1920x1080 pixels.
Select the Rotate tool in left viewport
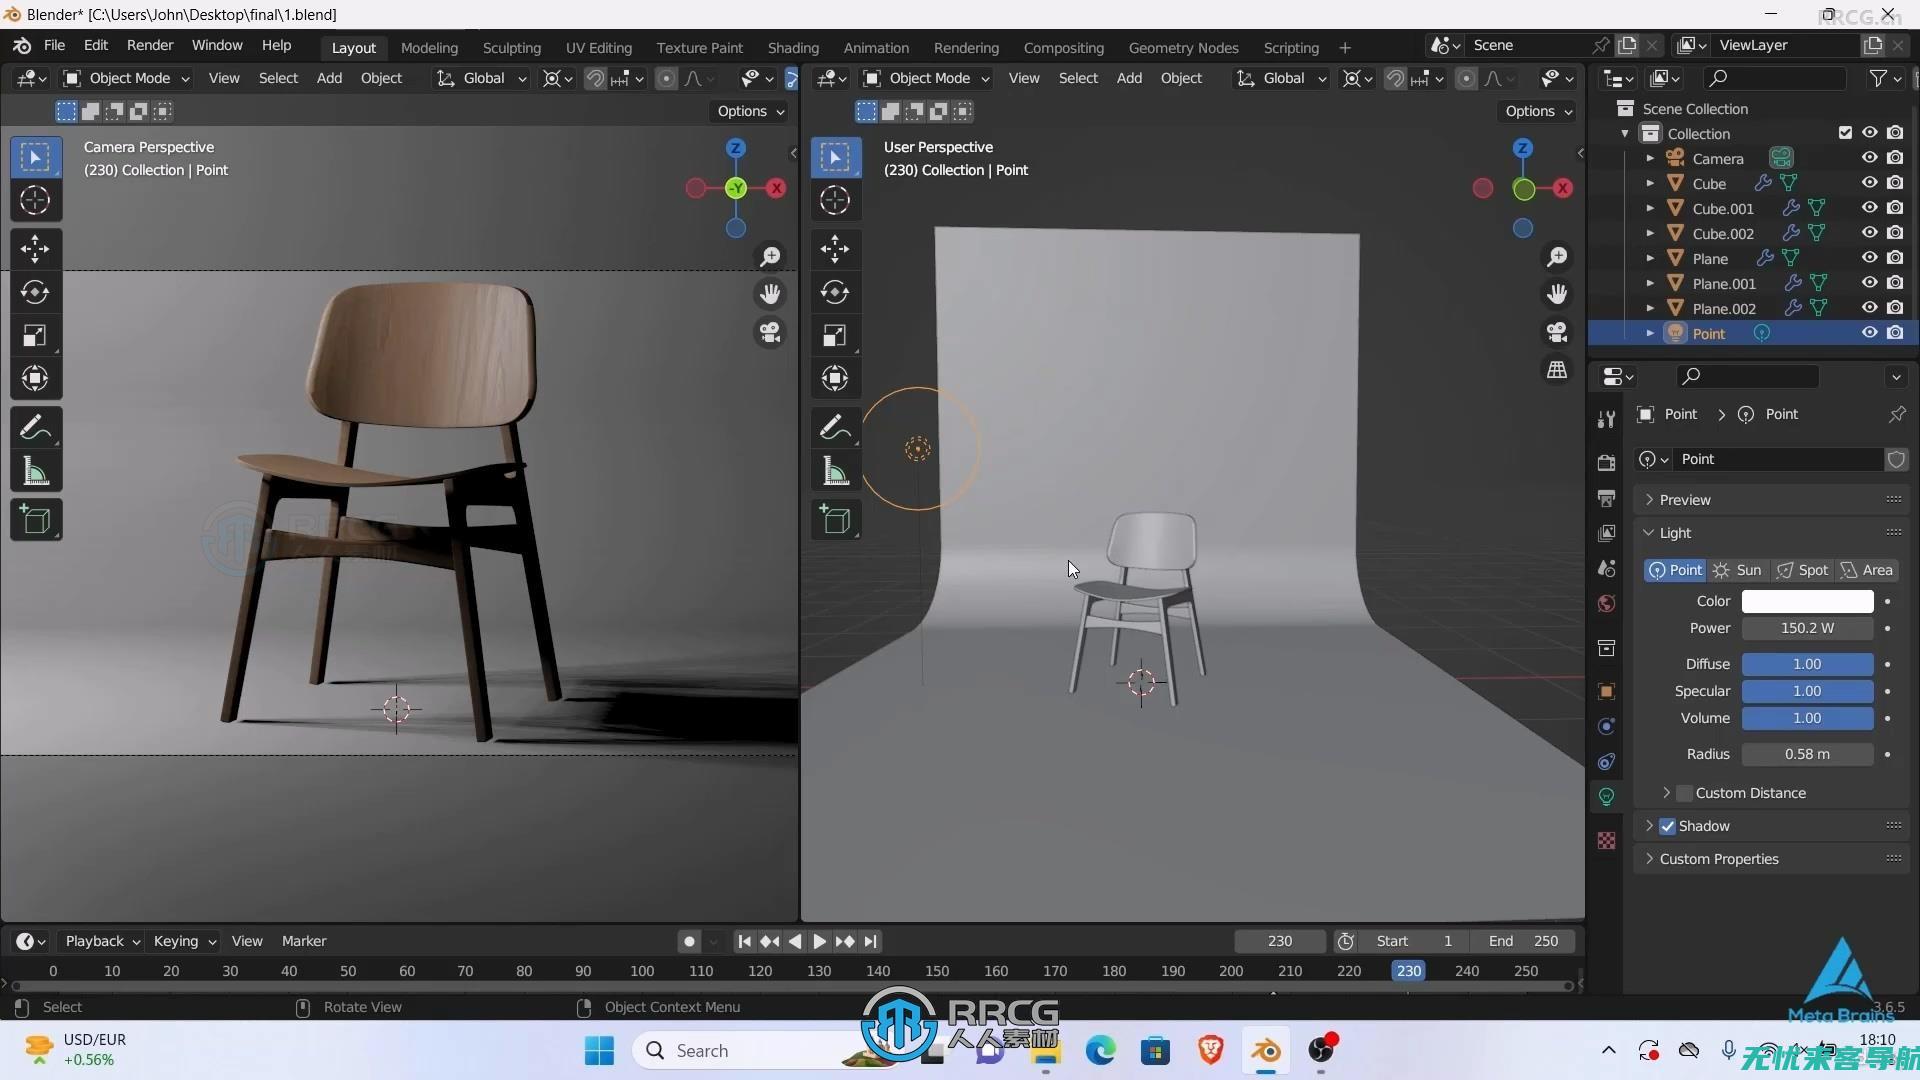(x=35, y=291)
